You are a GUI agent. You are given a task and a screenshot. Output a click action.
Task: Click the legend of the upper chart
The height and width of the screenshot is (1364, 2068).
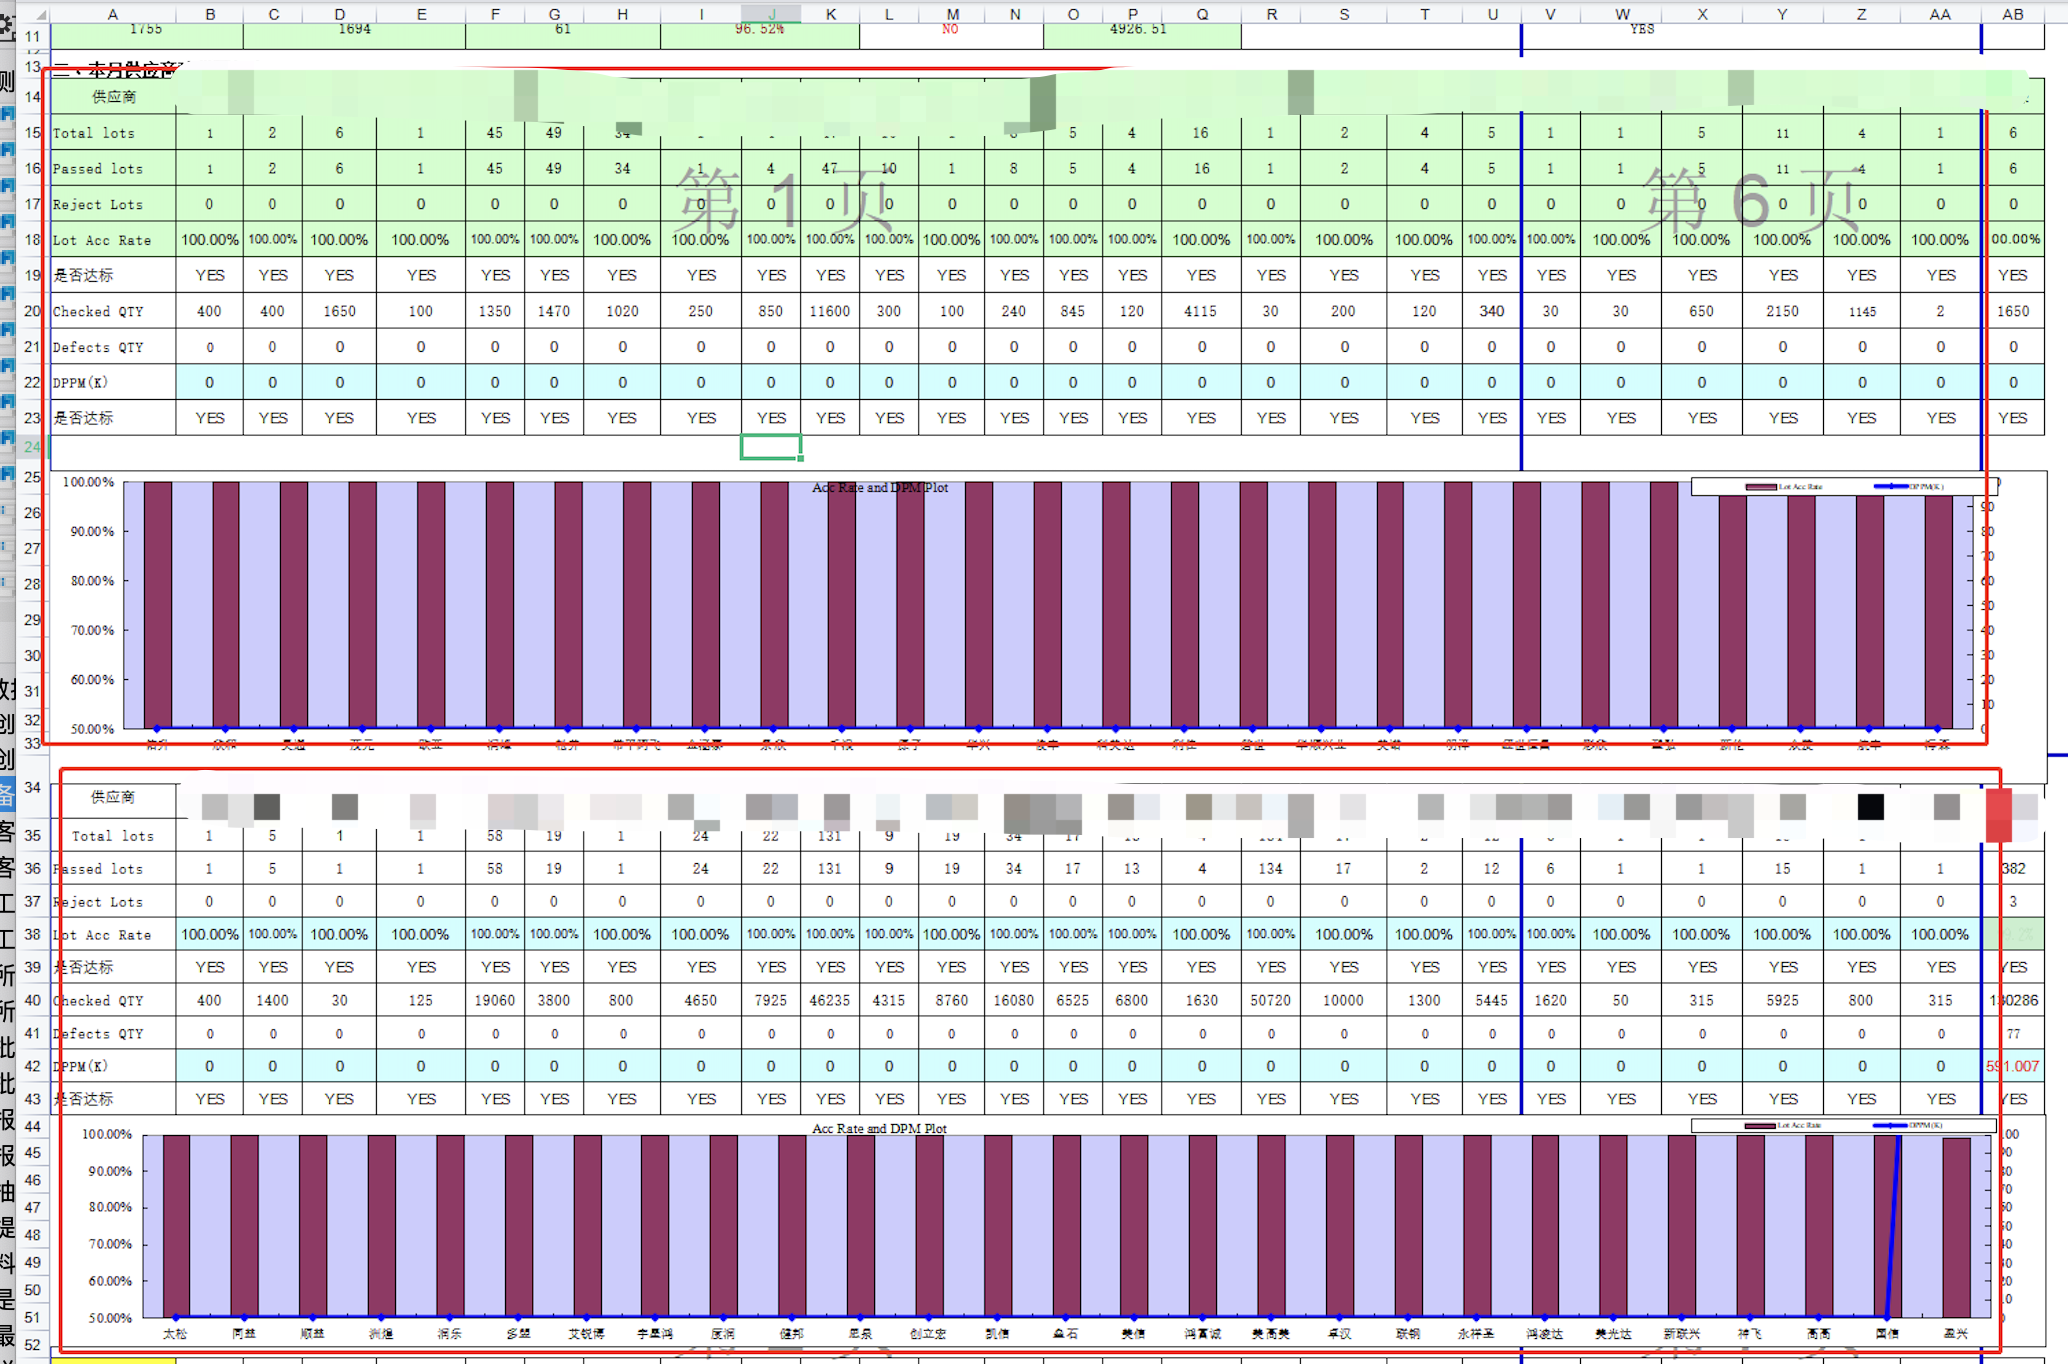tap(1843, 487)
